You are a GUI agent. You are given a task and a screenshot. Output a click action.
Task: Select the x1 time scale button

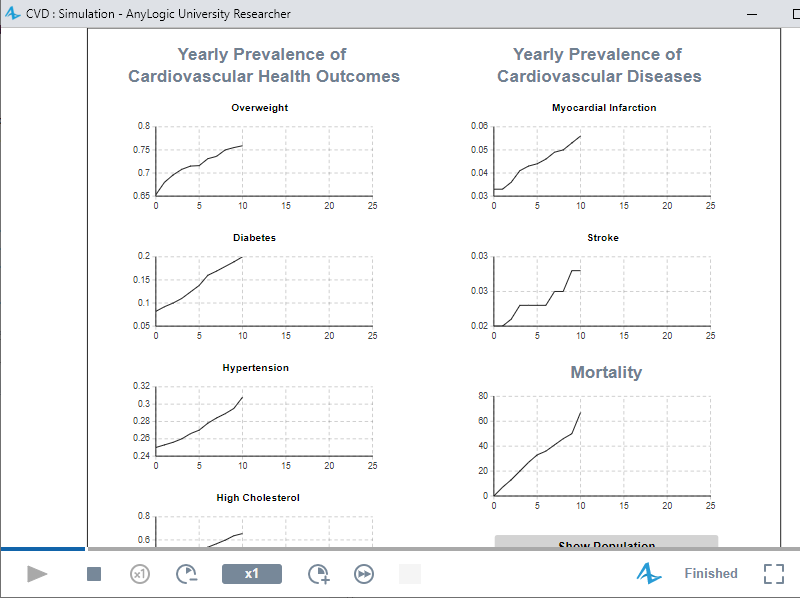(x=251, y=573)
